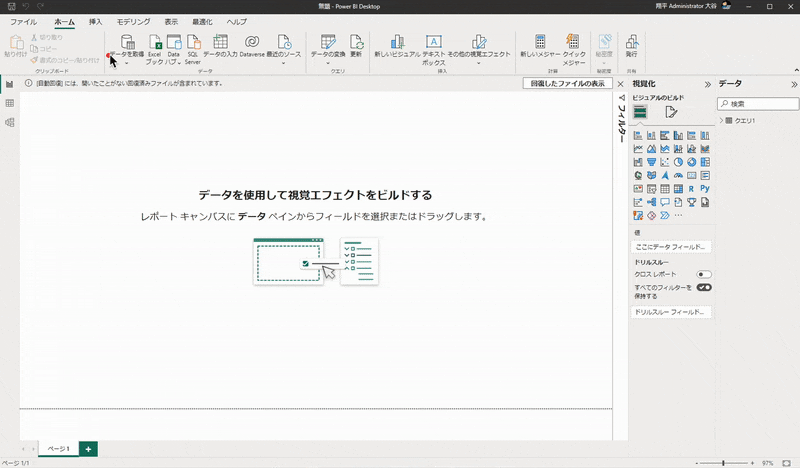The width and height of the screenshot is (800, 468).
Task: Toggle すべてのフィルターを保持する switch
Action: 704,287
